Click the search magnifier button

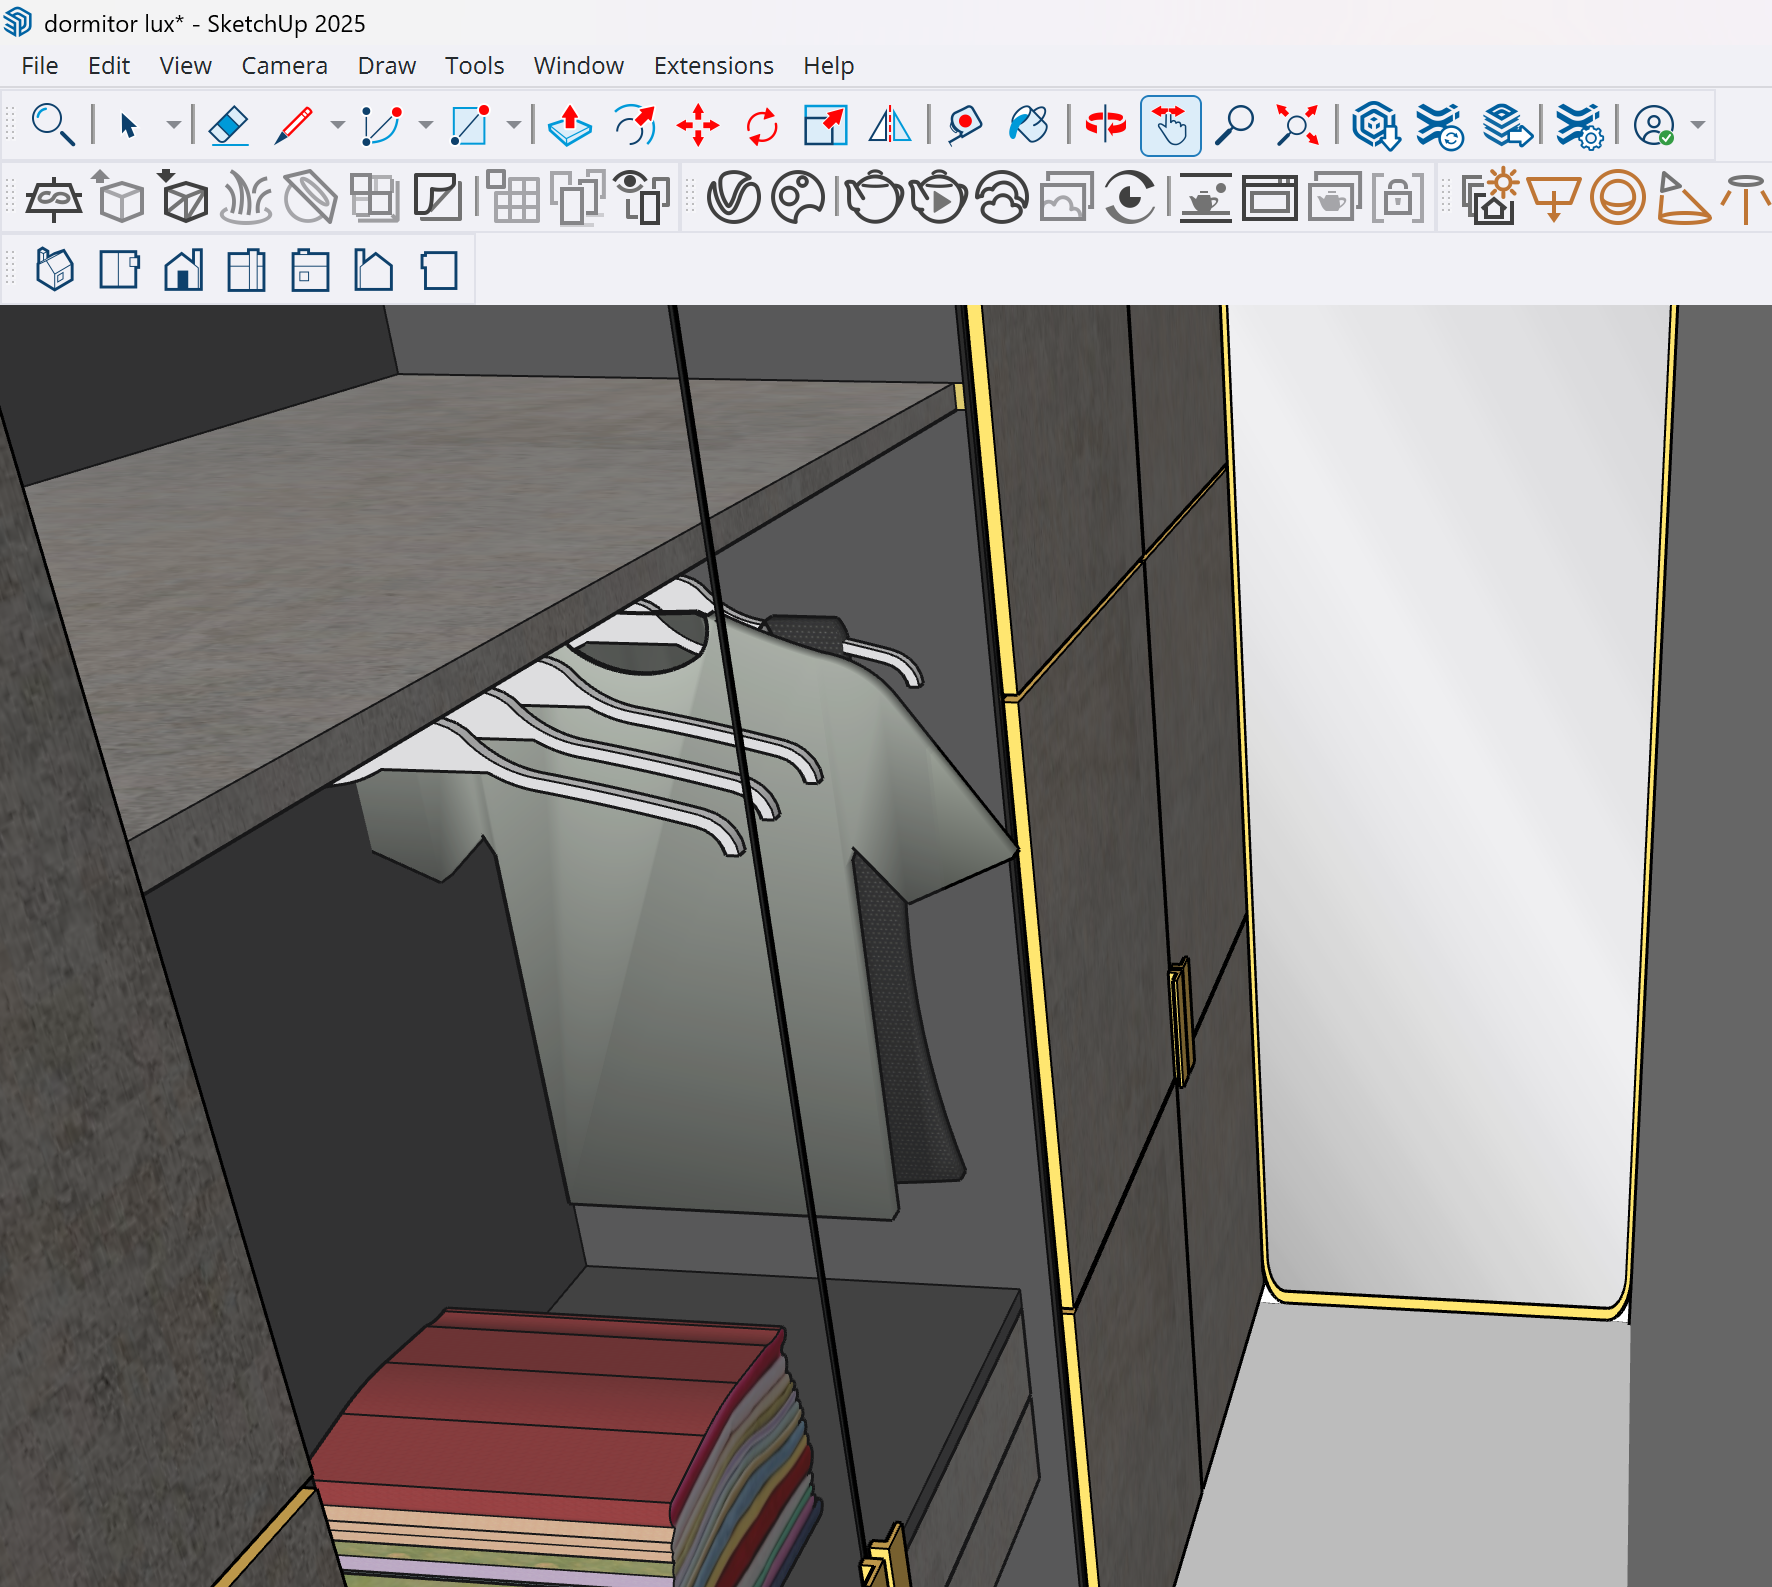tap(52, 126)
